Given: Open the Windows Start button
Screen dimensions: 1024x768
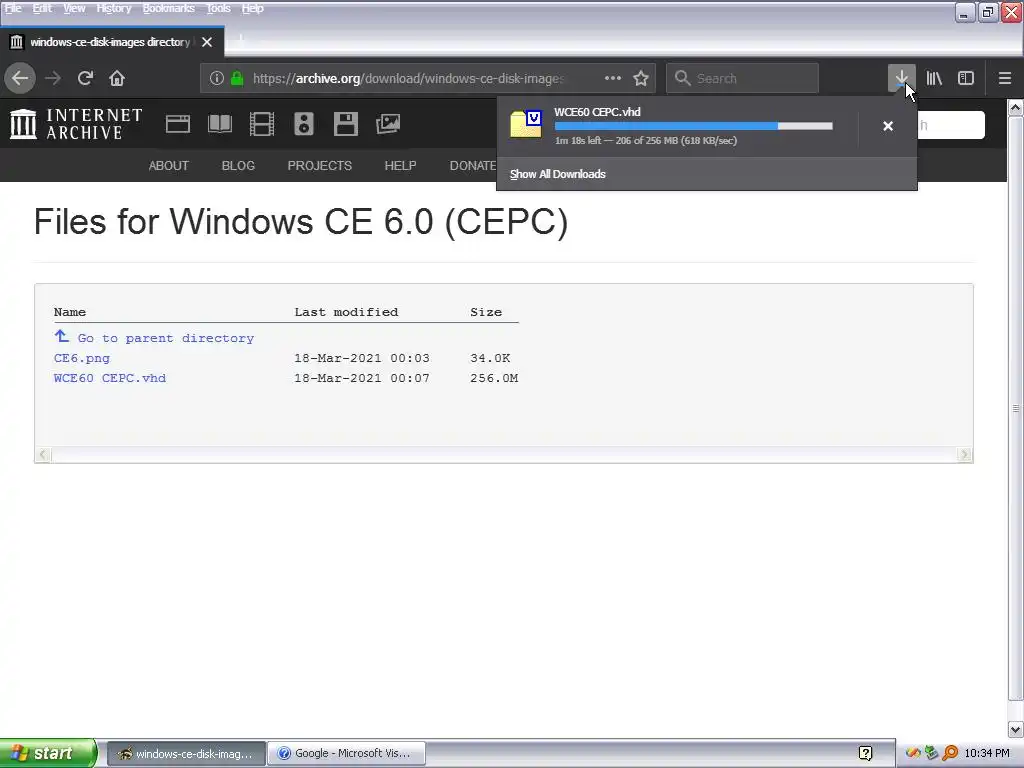Looking at the screenshot, I should (x=48, y=753).
